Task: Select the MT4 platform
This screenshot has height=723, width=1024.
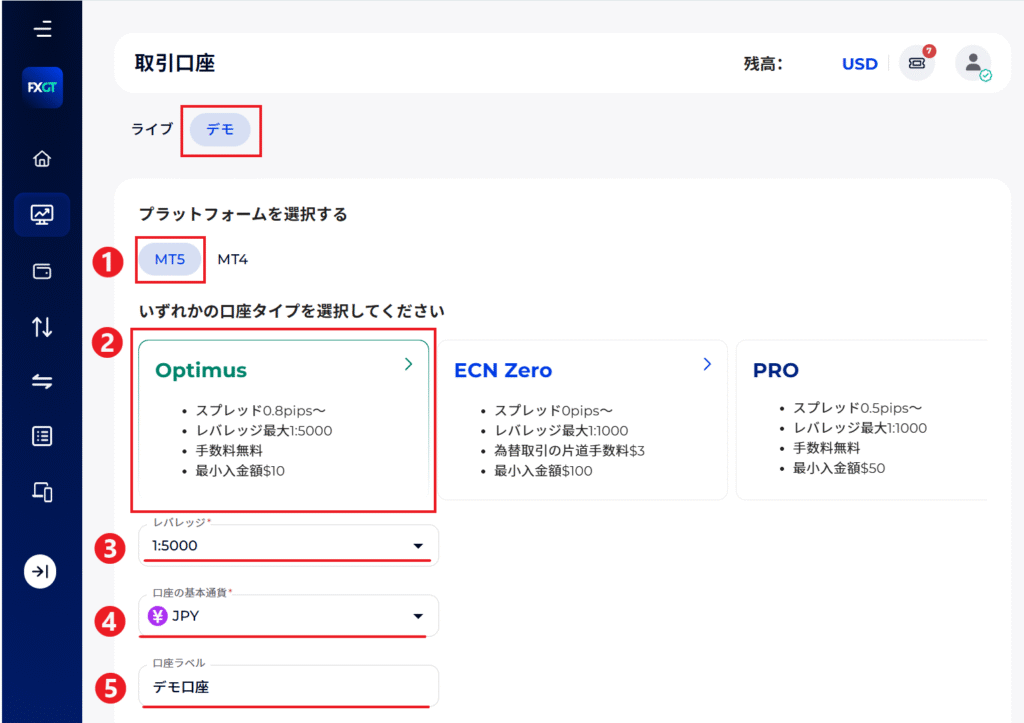Action: point(232,259)
